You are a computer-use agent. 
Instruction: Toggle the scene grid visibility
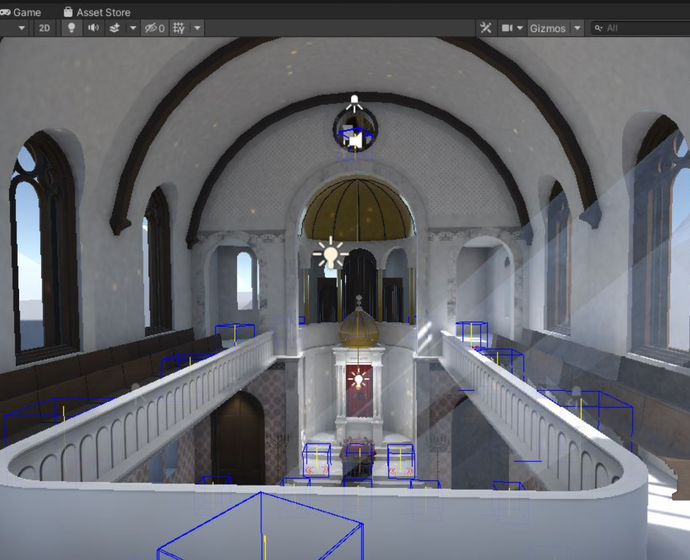(179, 28)
